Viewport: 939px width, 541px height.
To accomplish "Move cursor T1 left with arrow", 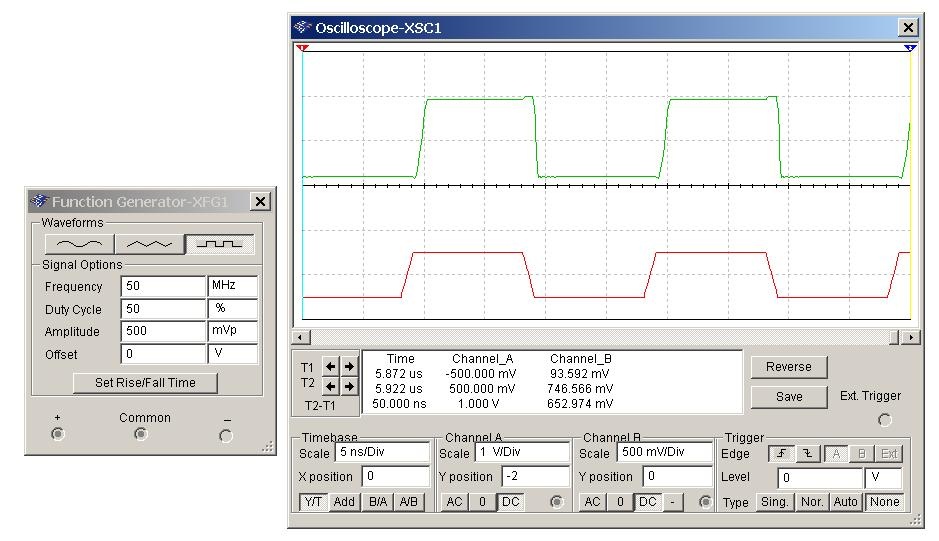I will pos(331,367).
